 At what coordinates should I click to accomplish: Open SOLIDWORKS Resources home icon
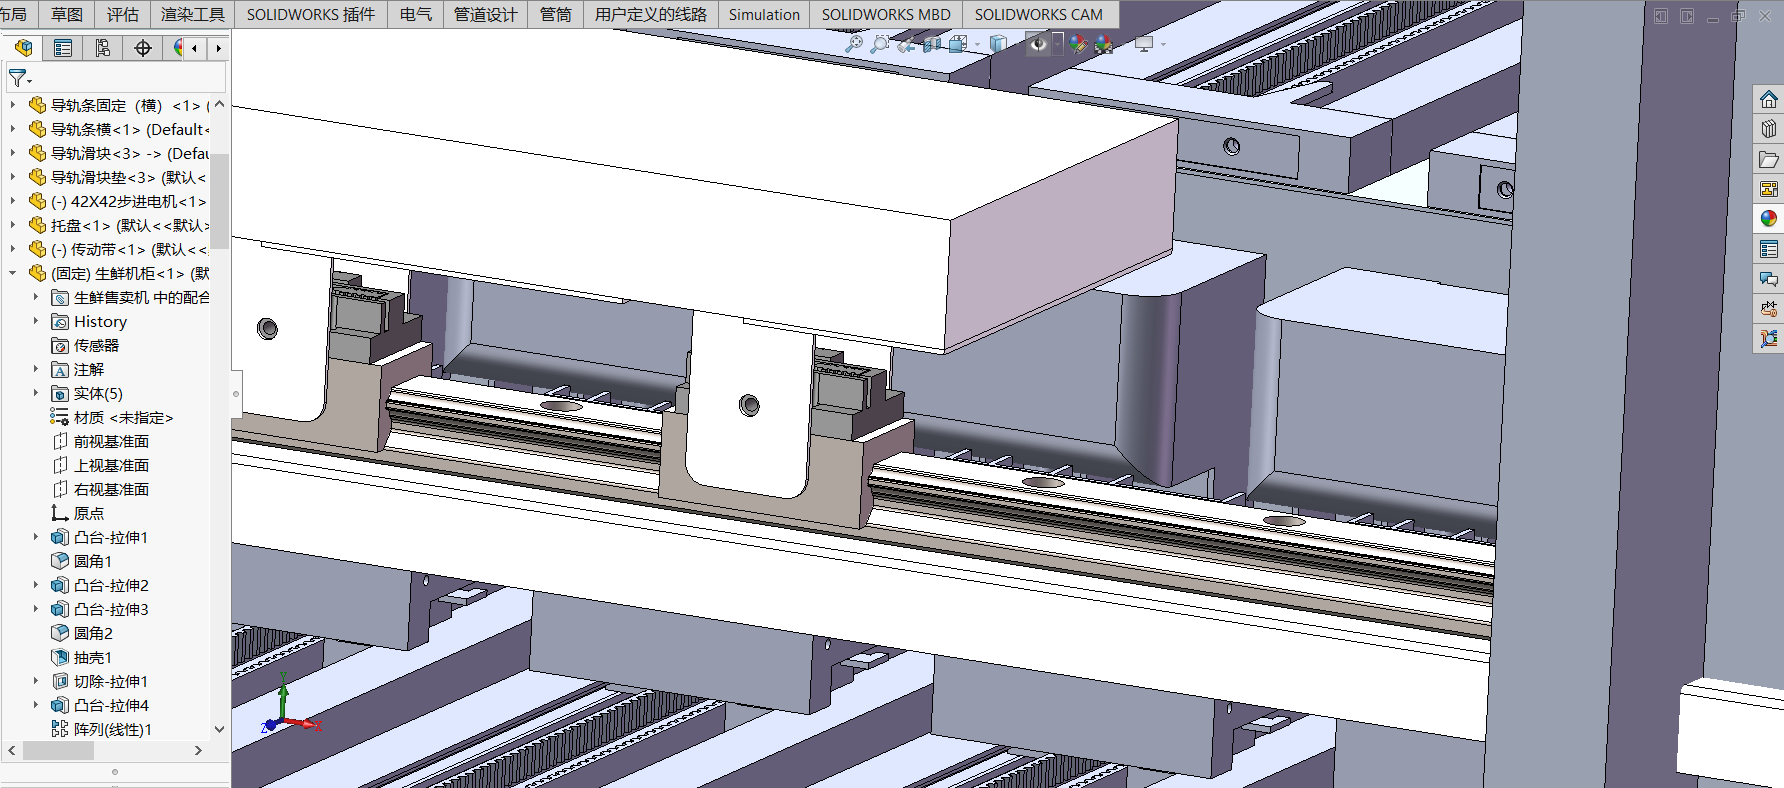point(1768,100)
